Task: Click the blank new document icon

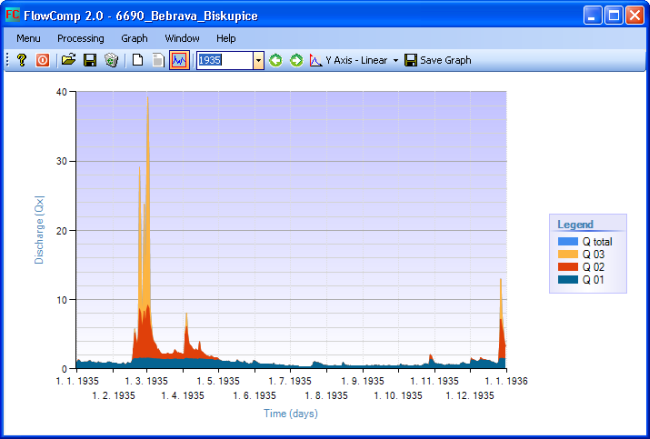Action: point(138,60)
